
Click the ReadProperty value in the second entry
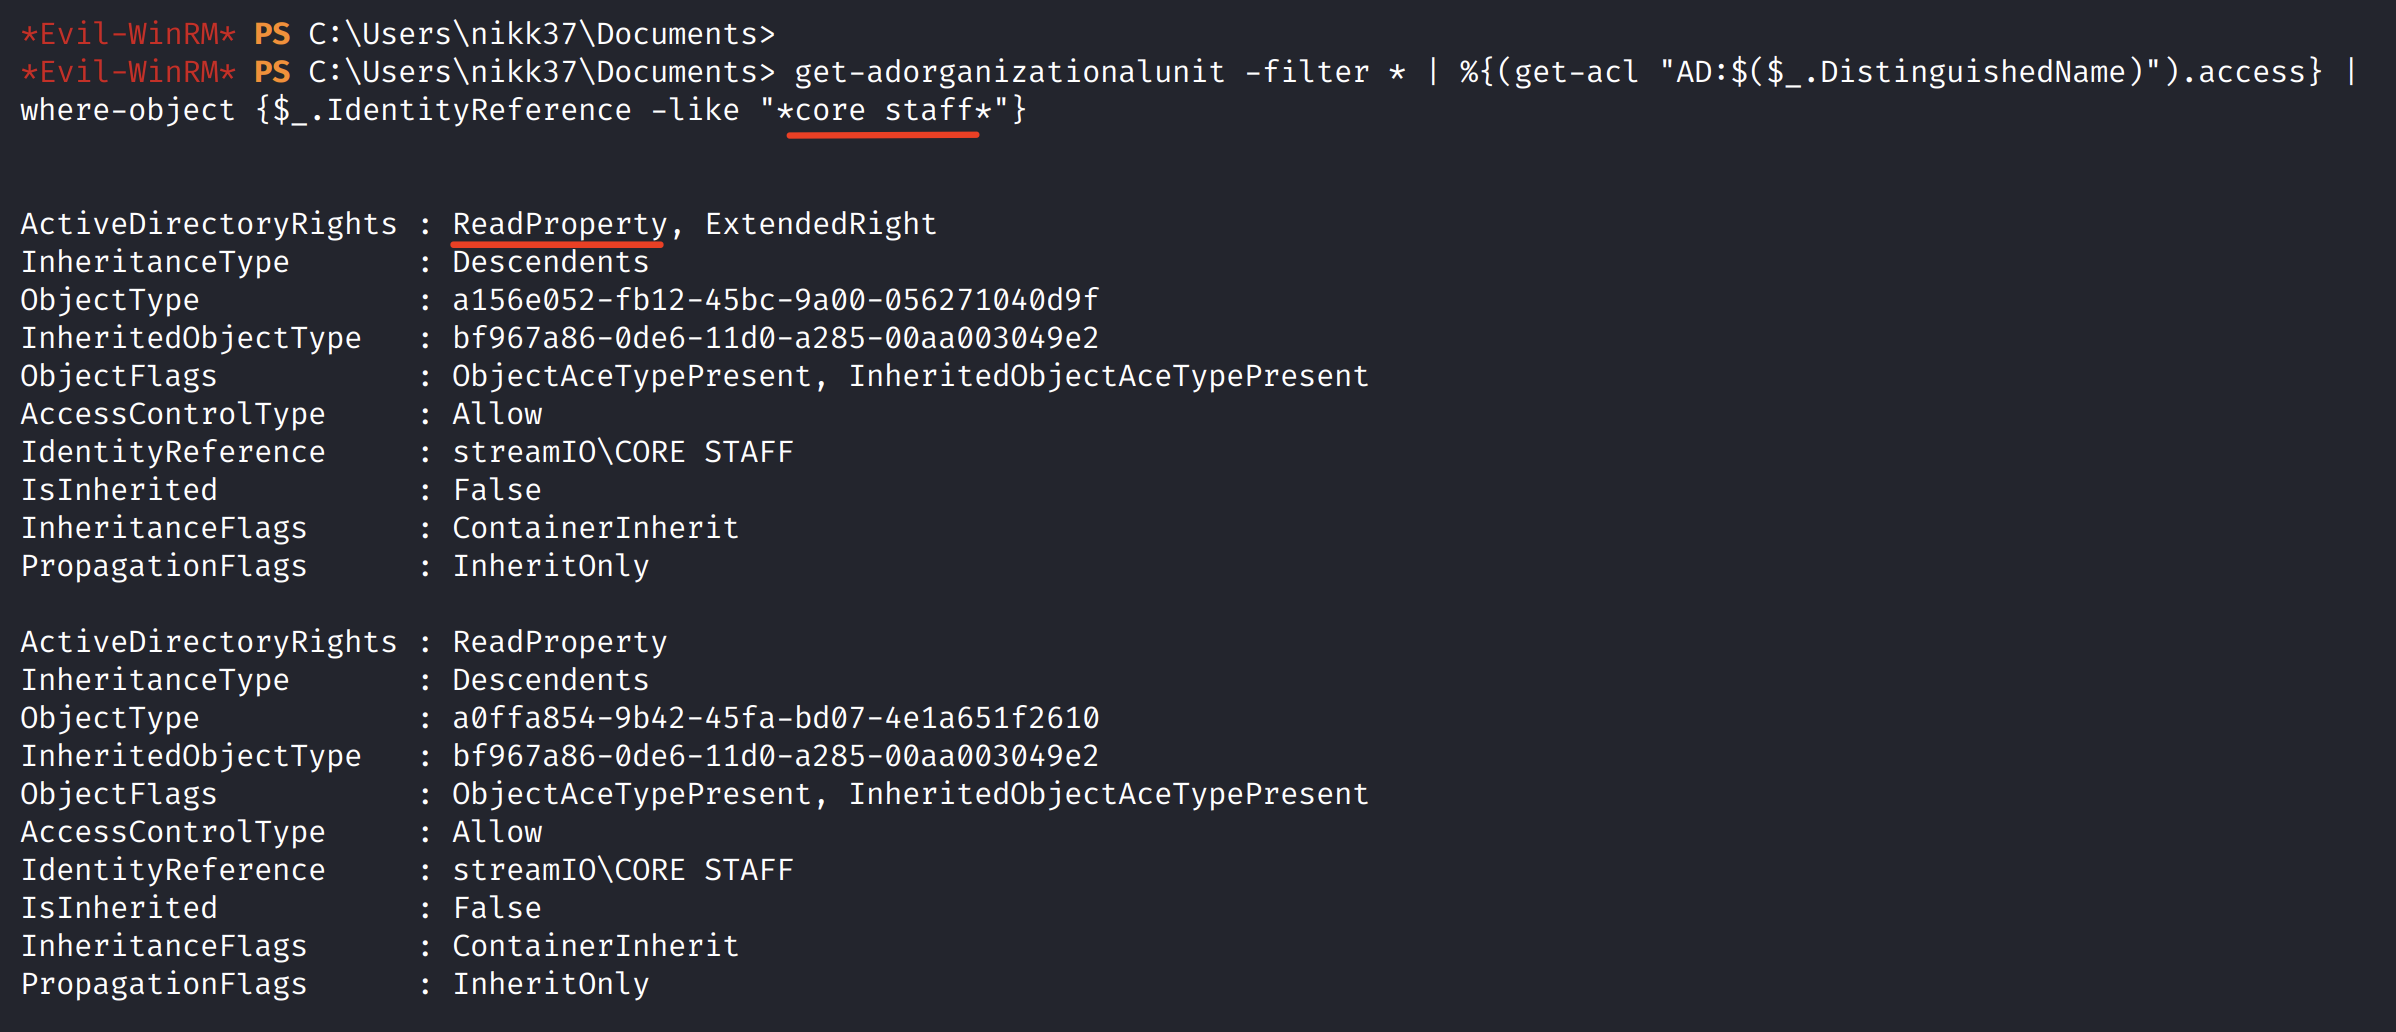pos(559,642)
